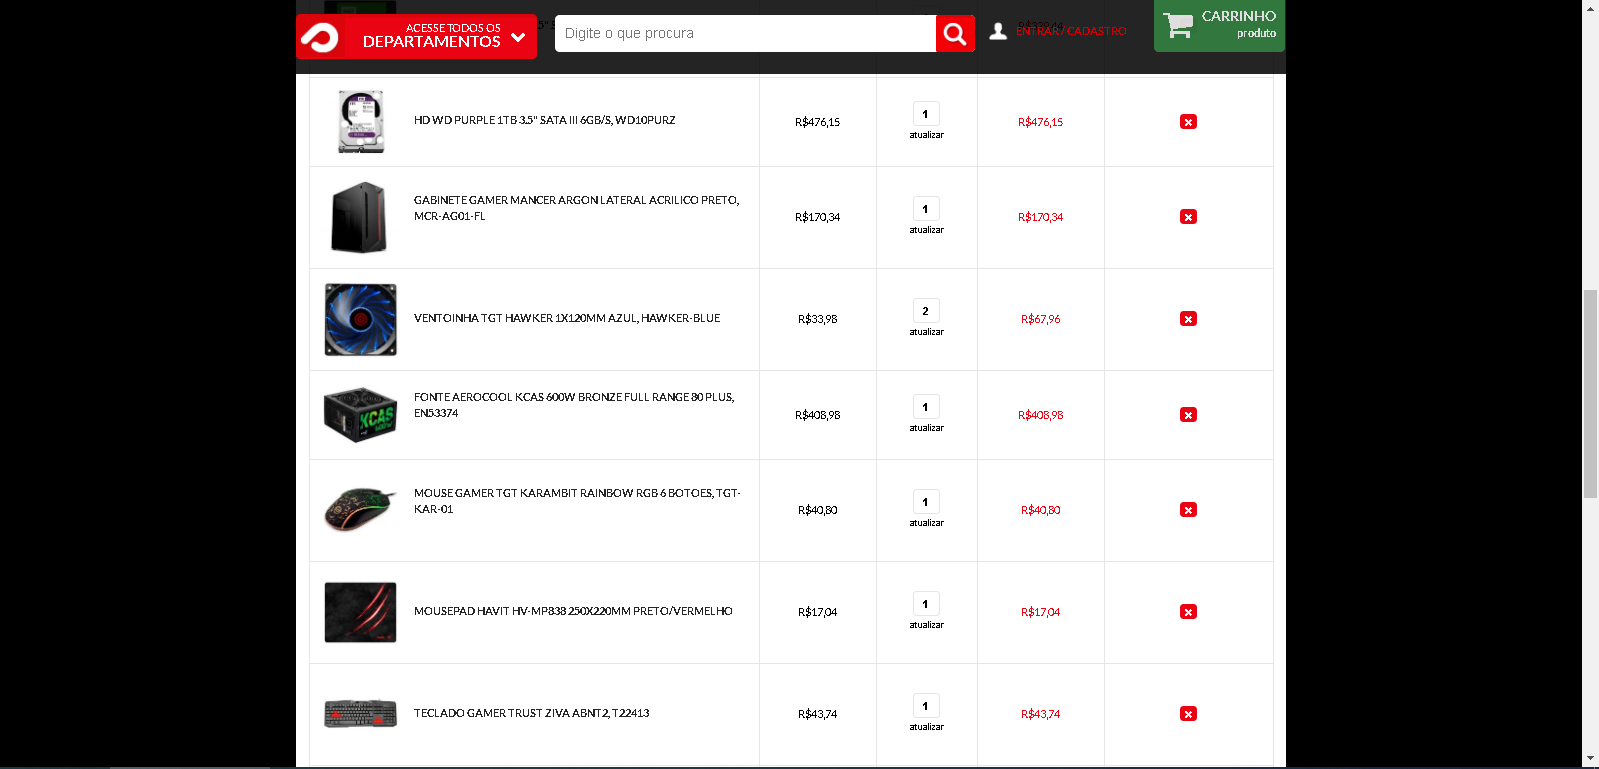Open 'VENTOINHA TGT HAWKER 1X120MM AZUL' name

[567, 318]
